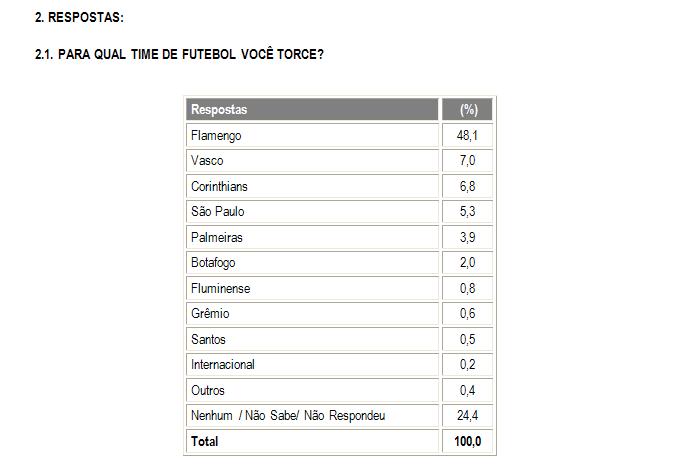Viewport: 686px width, 471px height.
Task: Click the Flamengo row label
Action: 216,135
